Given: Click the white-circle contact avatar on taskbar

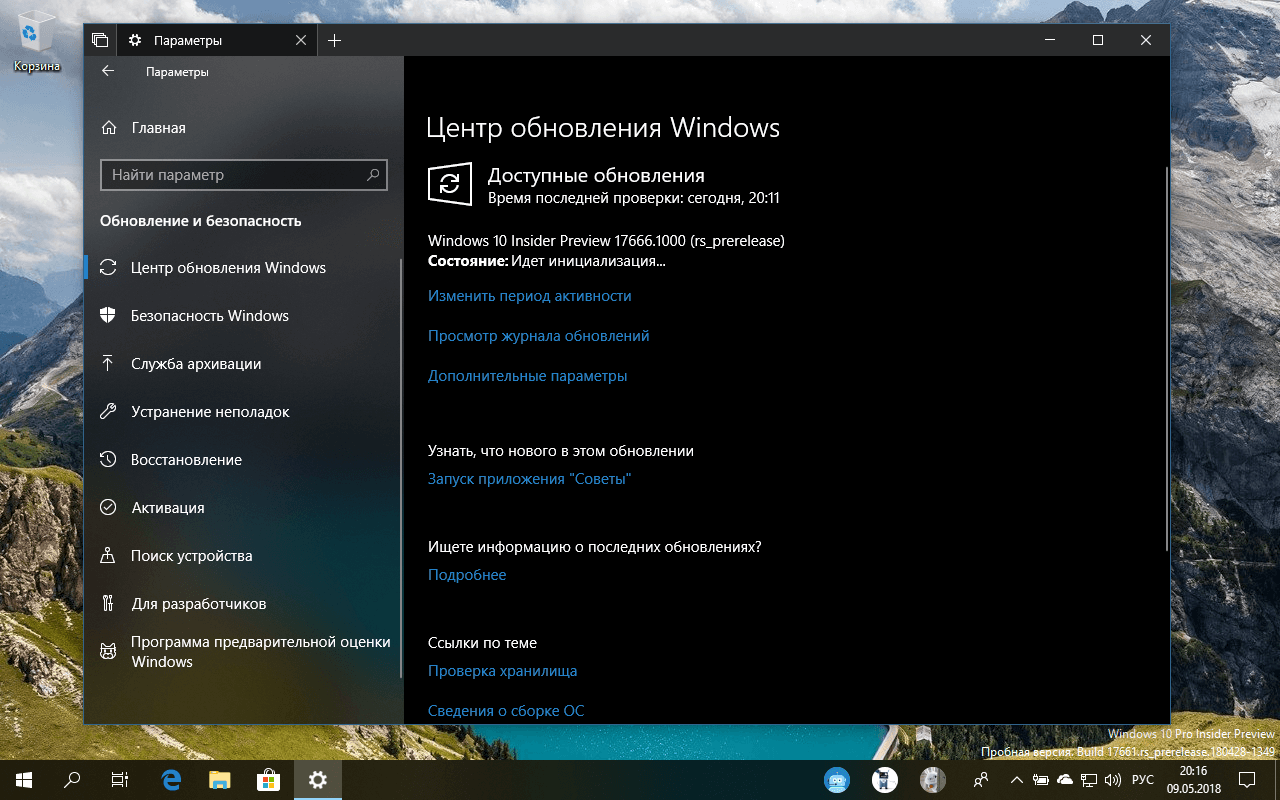Looking at the screenshot, I should click(885, 780).
